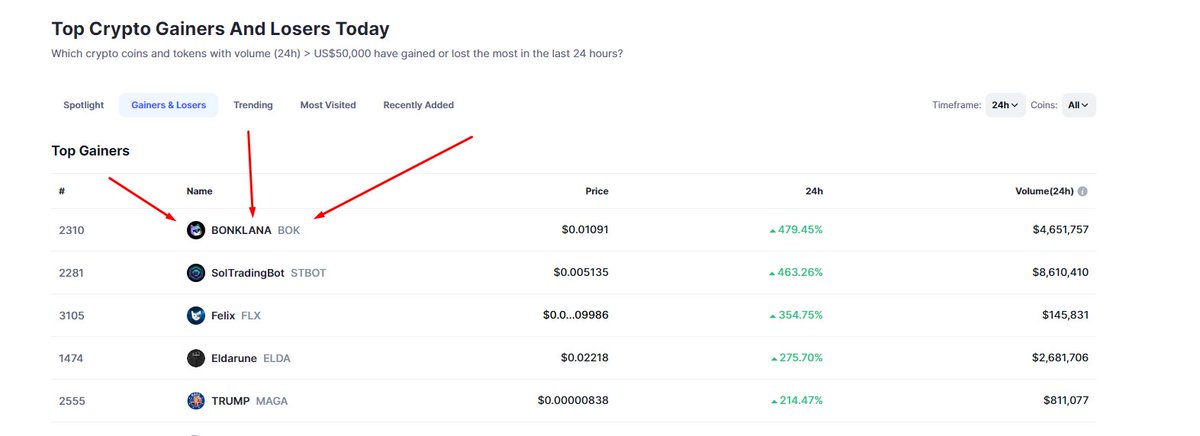Click the 275.70% gain value

797,358
